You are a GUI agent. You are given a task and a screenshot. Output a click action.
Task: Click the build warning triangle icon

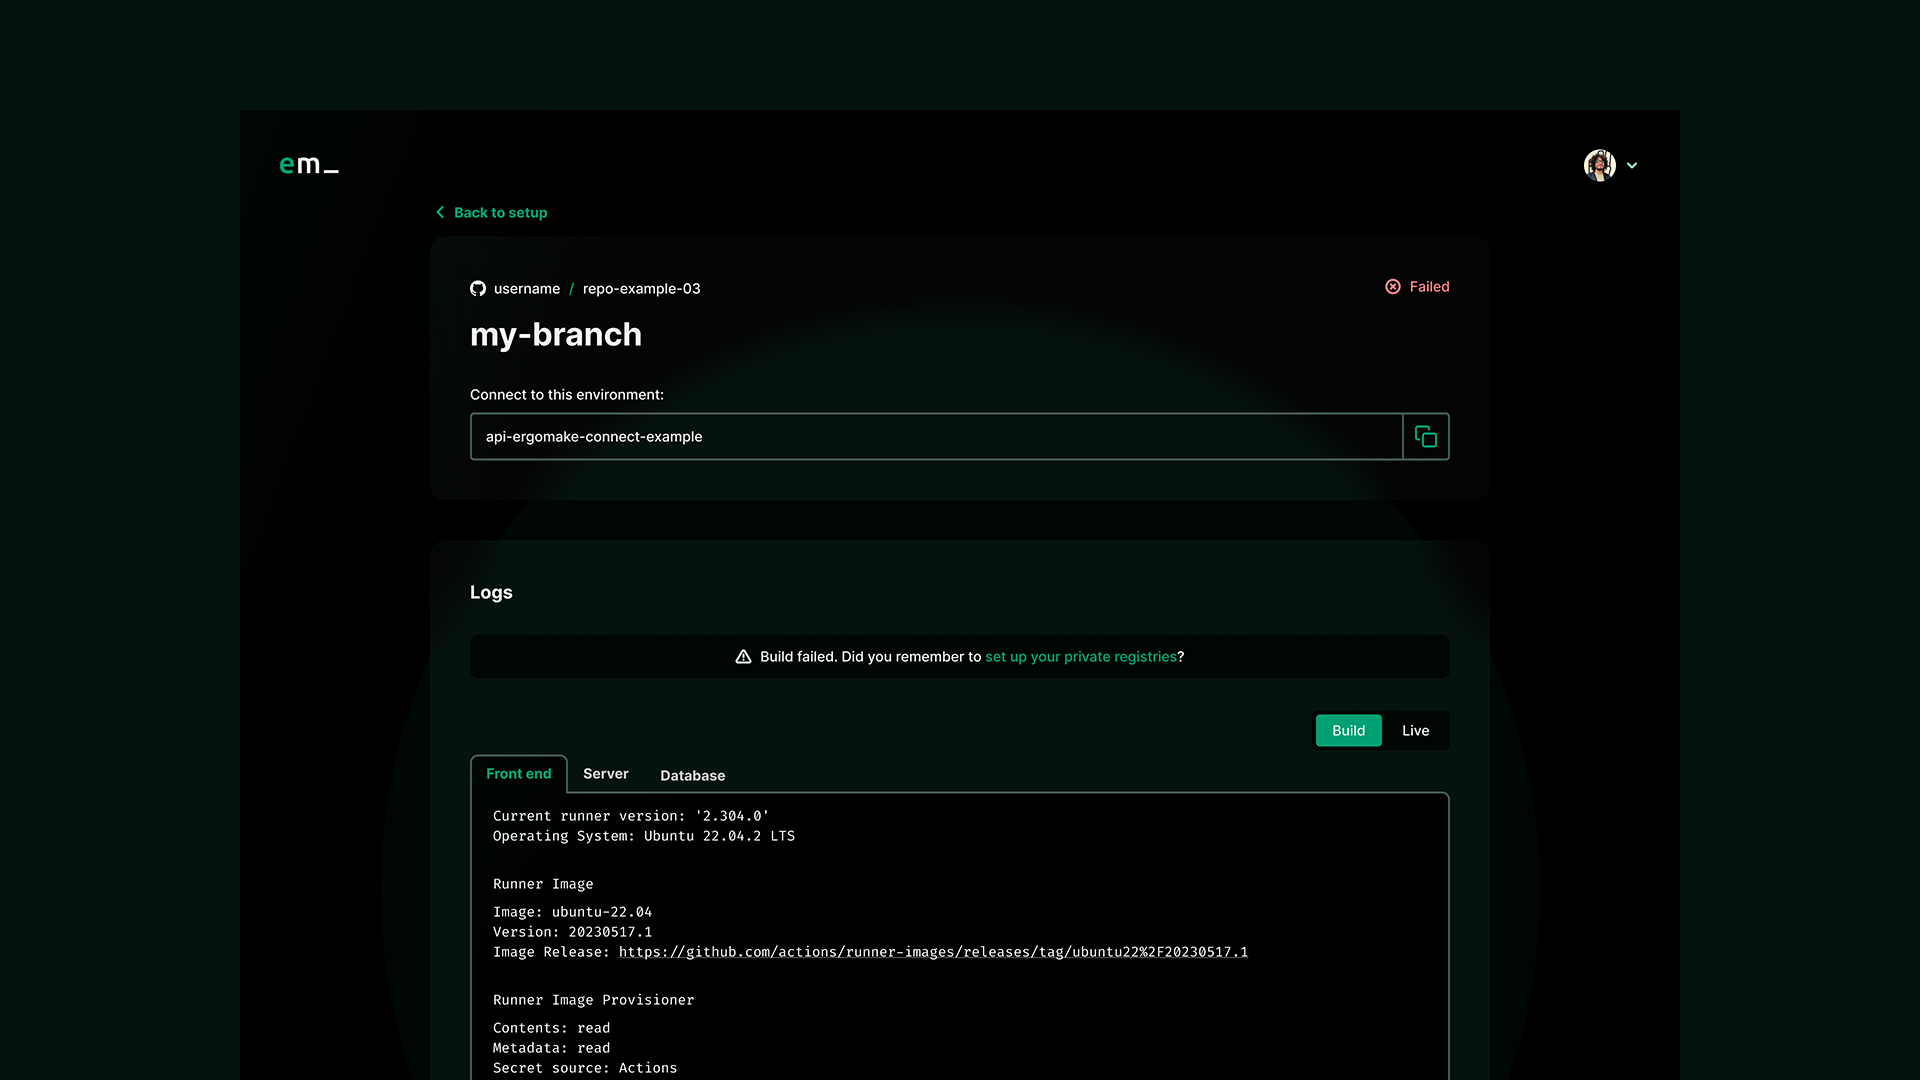743,657
